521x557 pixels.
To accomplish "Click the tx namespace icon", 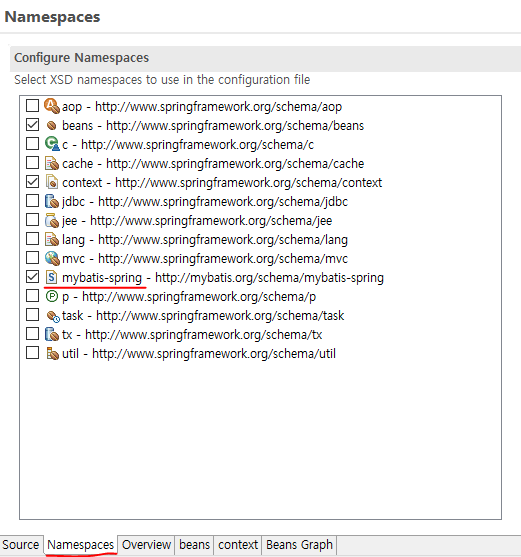I will 52,334.
